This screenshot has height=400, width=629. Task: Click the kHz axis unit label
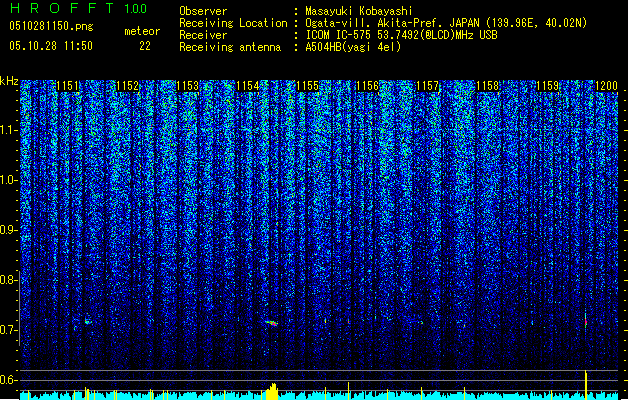(9, 81)
